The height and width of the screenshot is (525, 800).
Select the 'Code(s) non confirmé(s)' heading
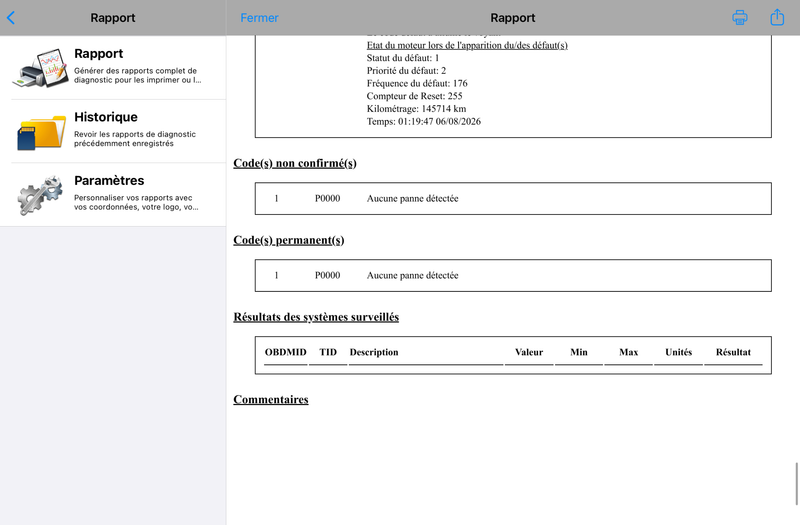[x=295, y=163]
